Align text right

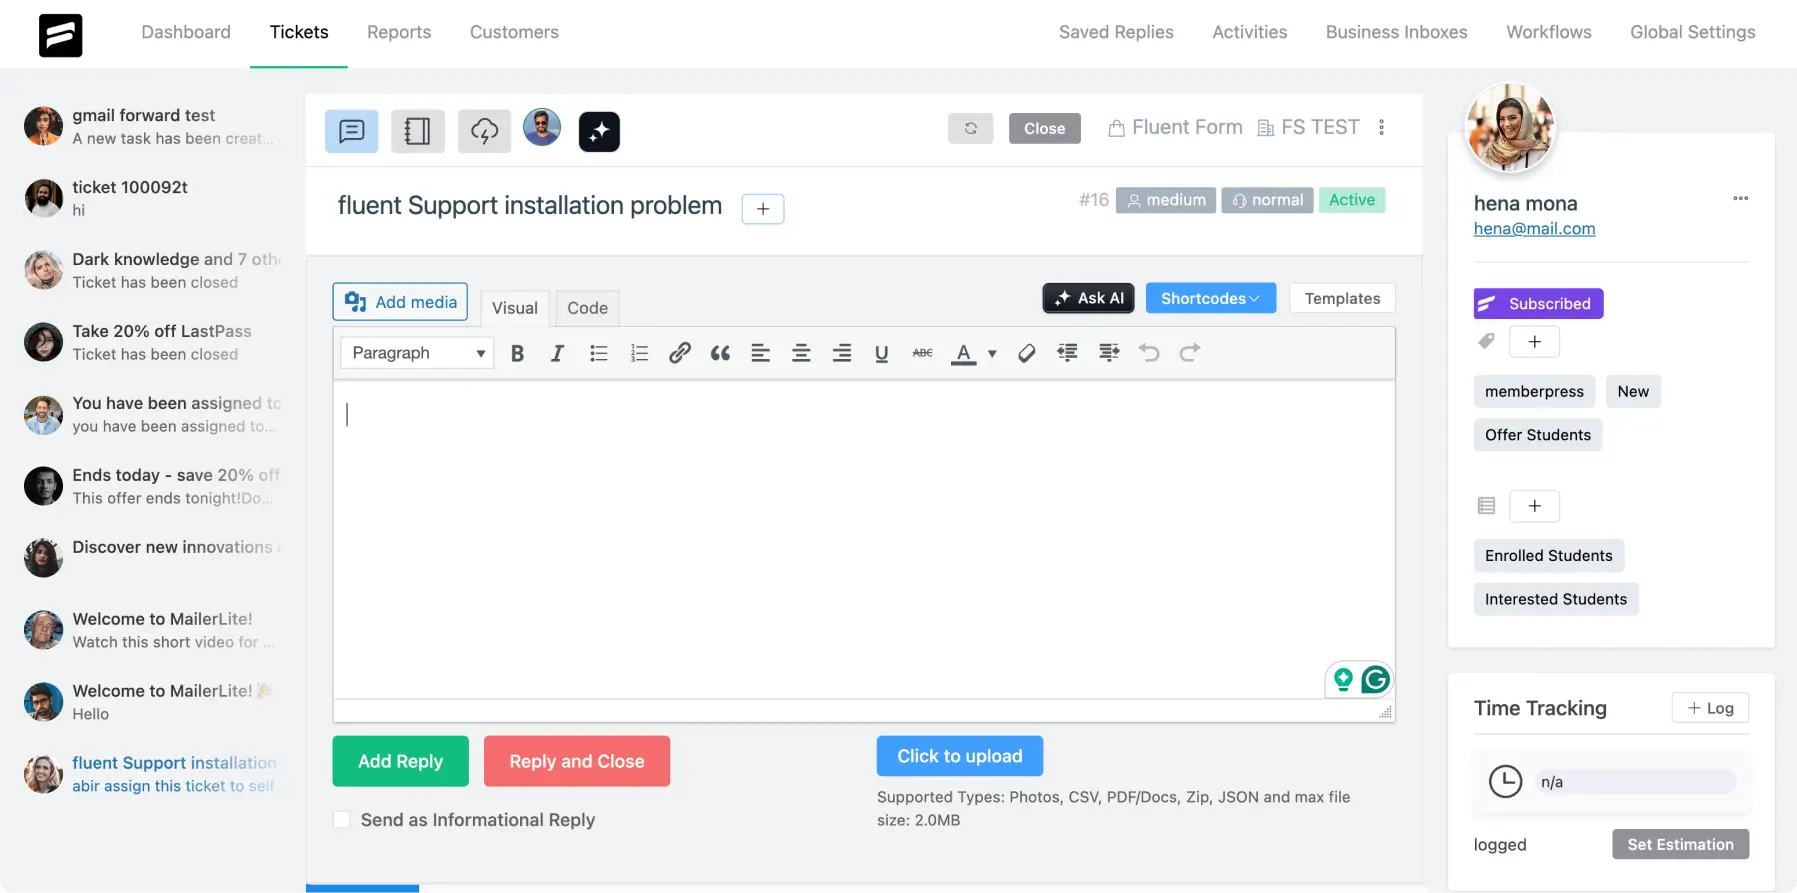pyautogui.click(x=842, y=353)
